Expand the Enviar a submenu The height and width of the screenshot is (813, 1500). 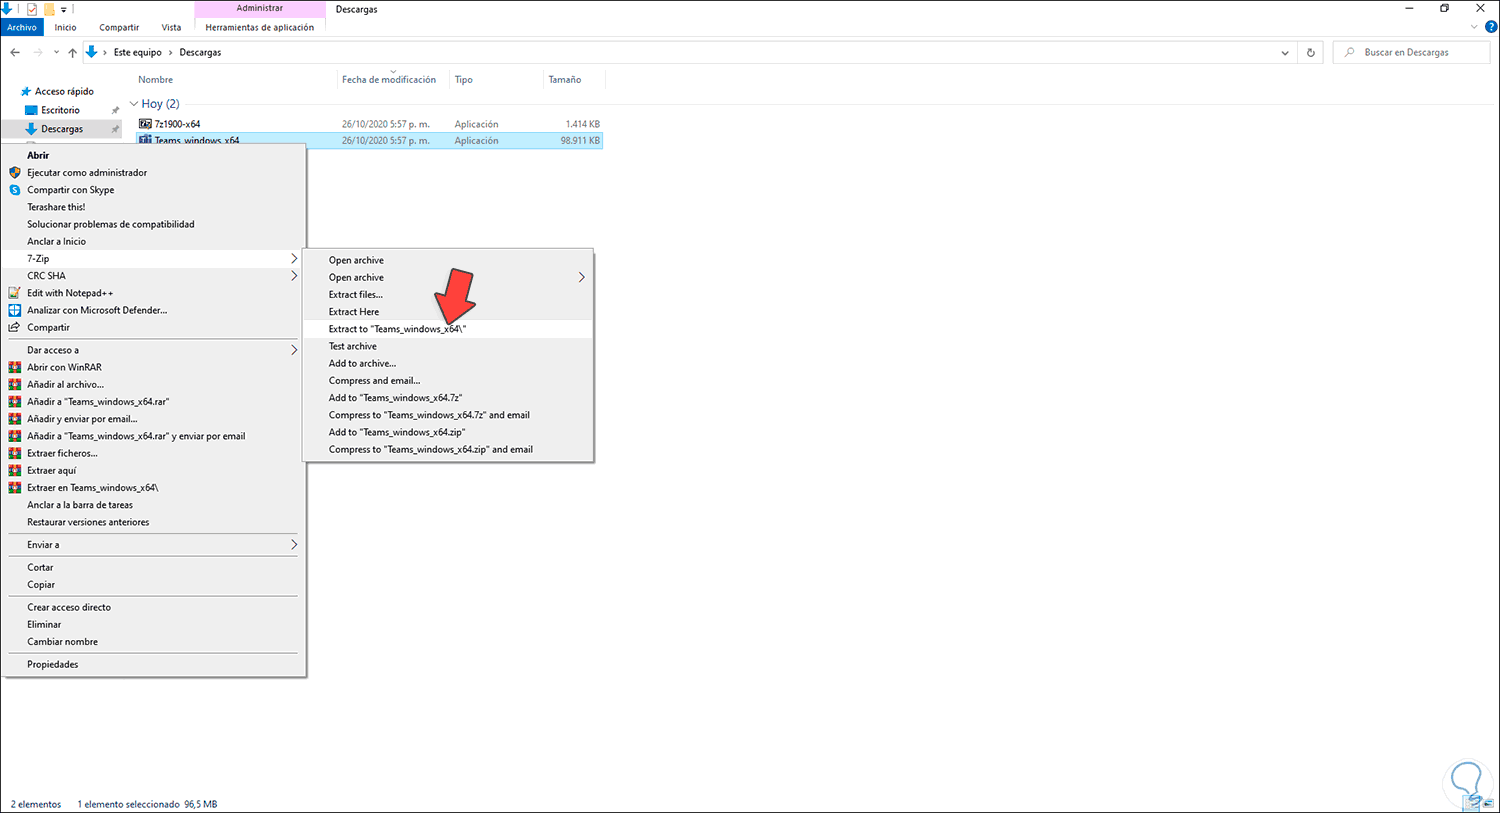pos(294,545)
